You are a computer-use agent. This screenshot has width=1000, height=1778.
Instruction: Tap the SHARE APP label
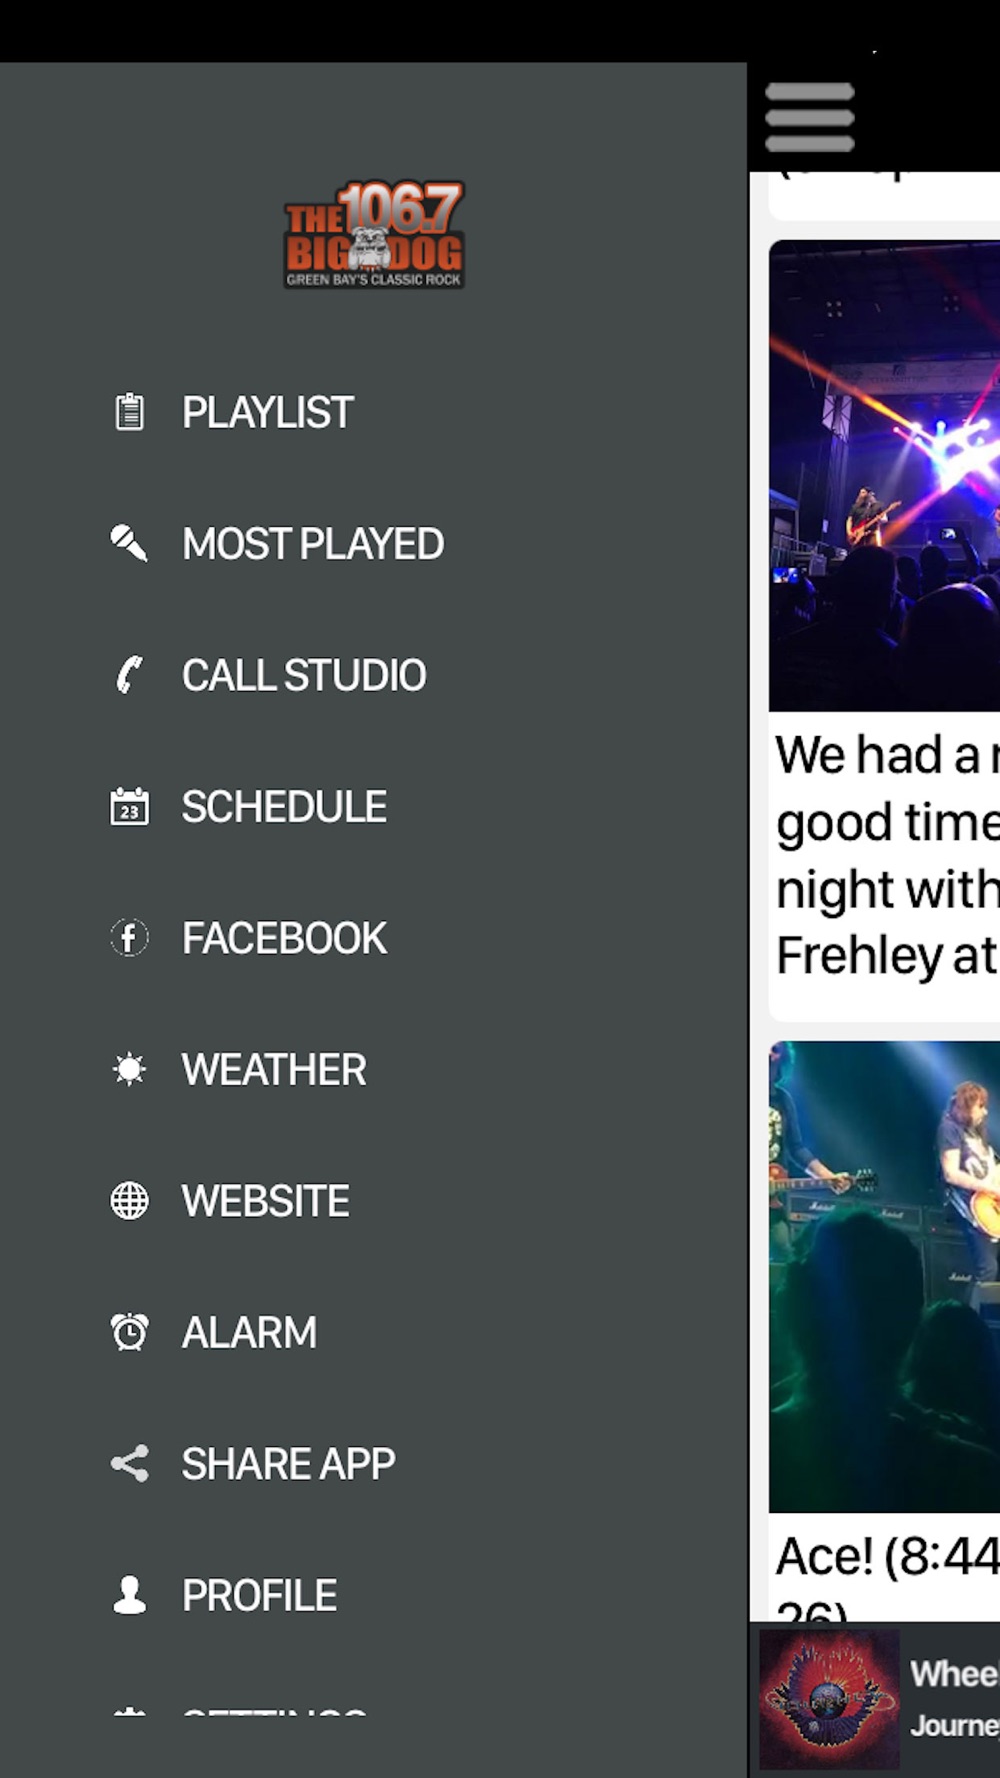coord(288,1463)
